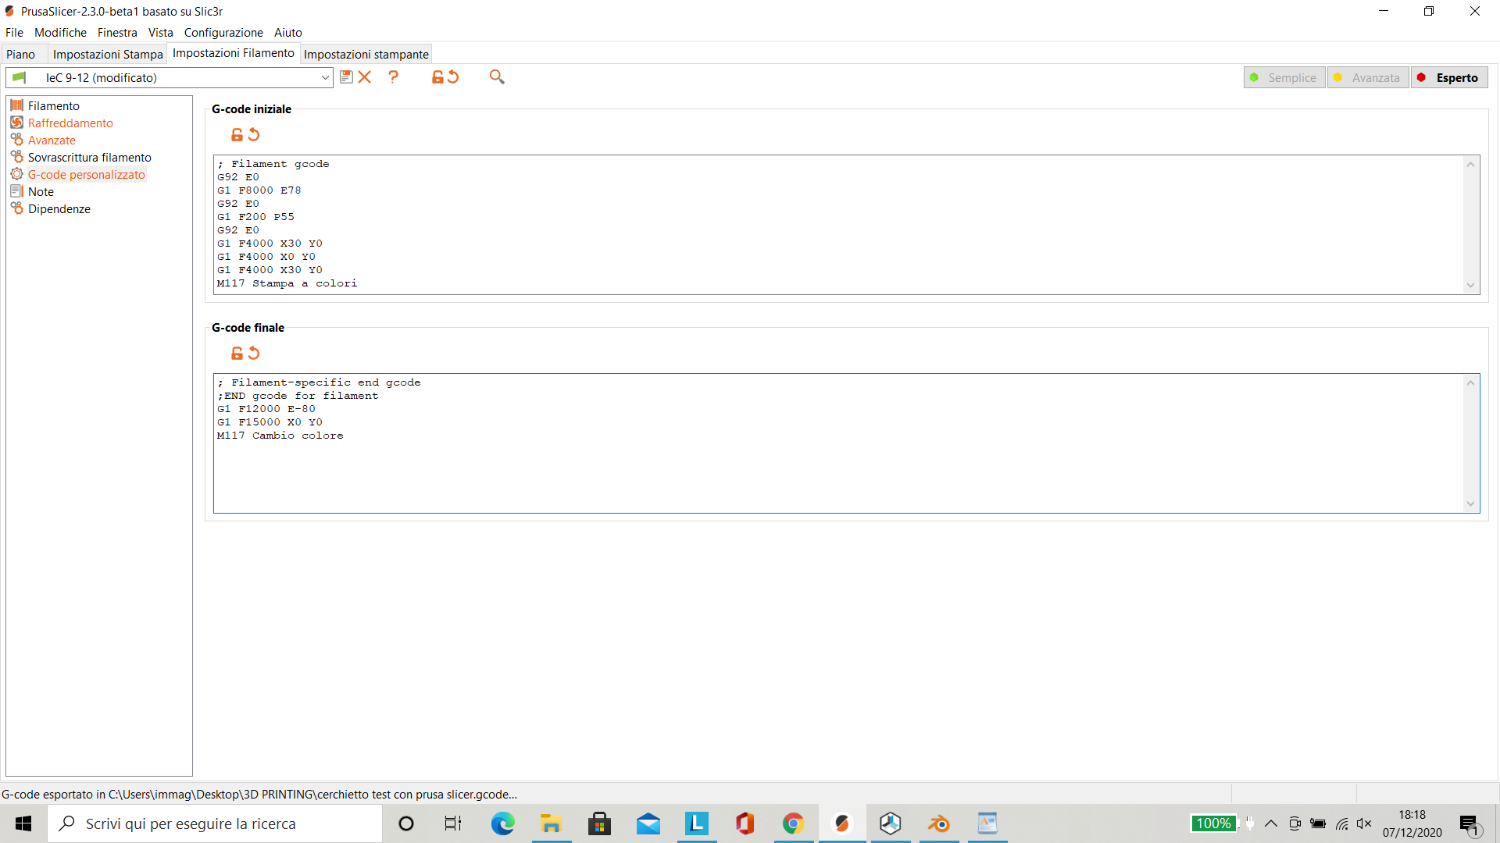
Task: Switch to Esperto mode
Action: pos(1449,77)
